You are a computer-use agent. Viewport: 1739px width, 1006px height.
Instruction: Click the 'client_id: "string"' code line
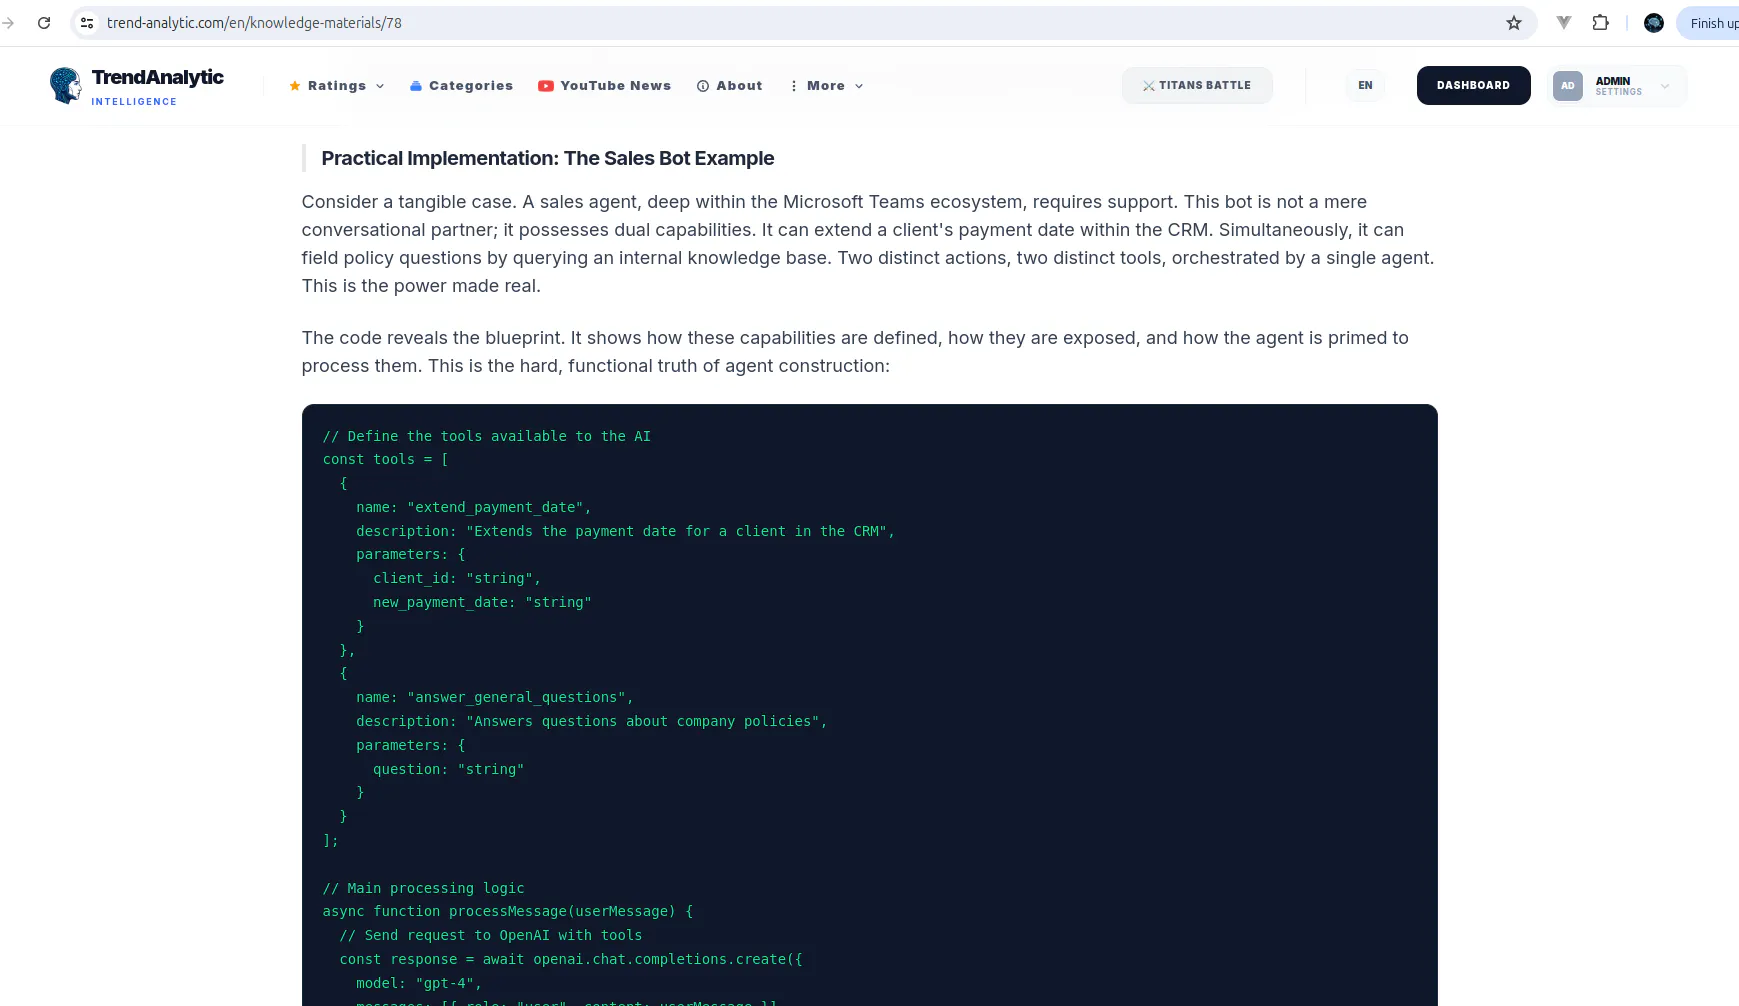(456, 578)
